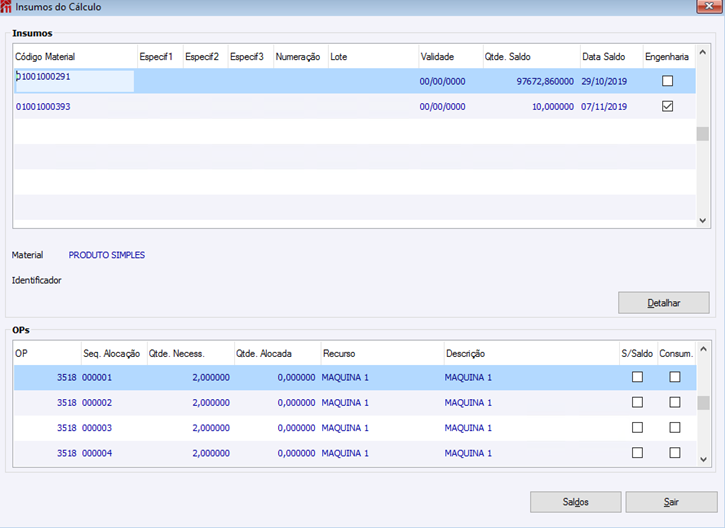Open Saldos via the button
This screenshot has width=725, height=528.
click(x=575, y=502)
